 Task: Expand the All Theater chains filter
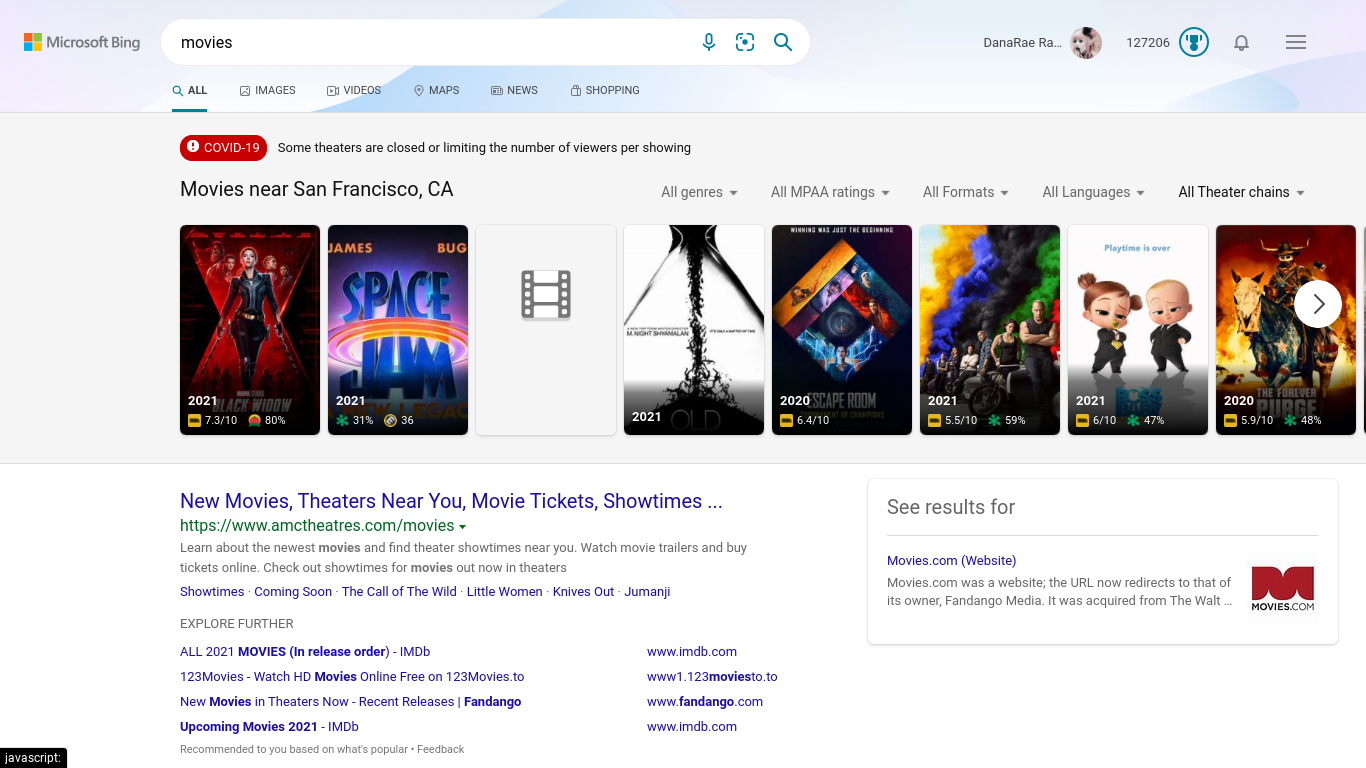click(1241, 192)
